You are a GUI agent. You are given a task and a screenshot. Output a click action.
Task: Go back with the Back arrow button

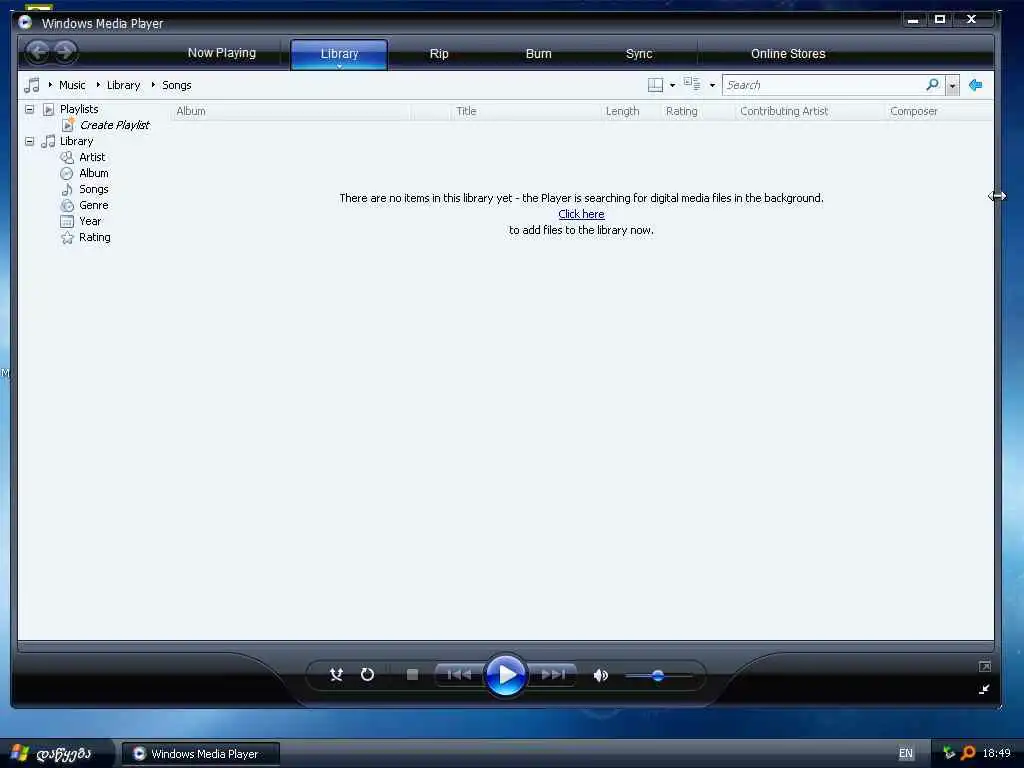point(38,52)
